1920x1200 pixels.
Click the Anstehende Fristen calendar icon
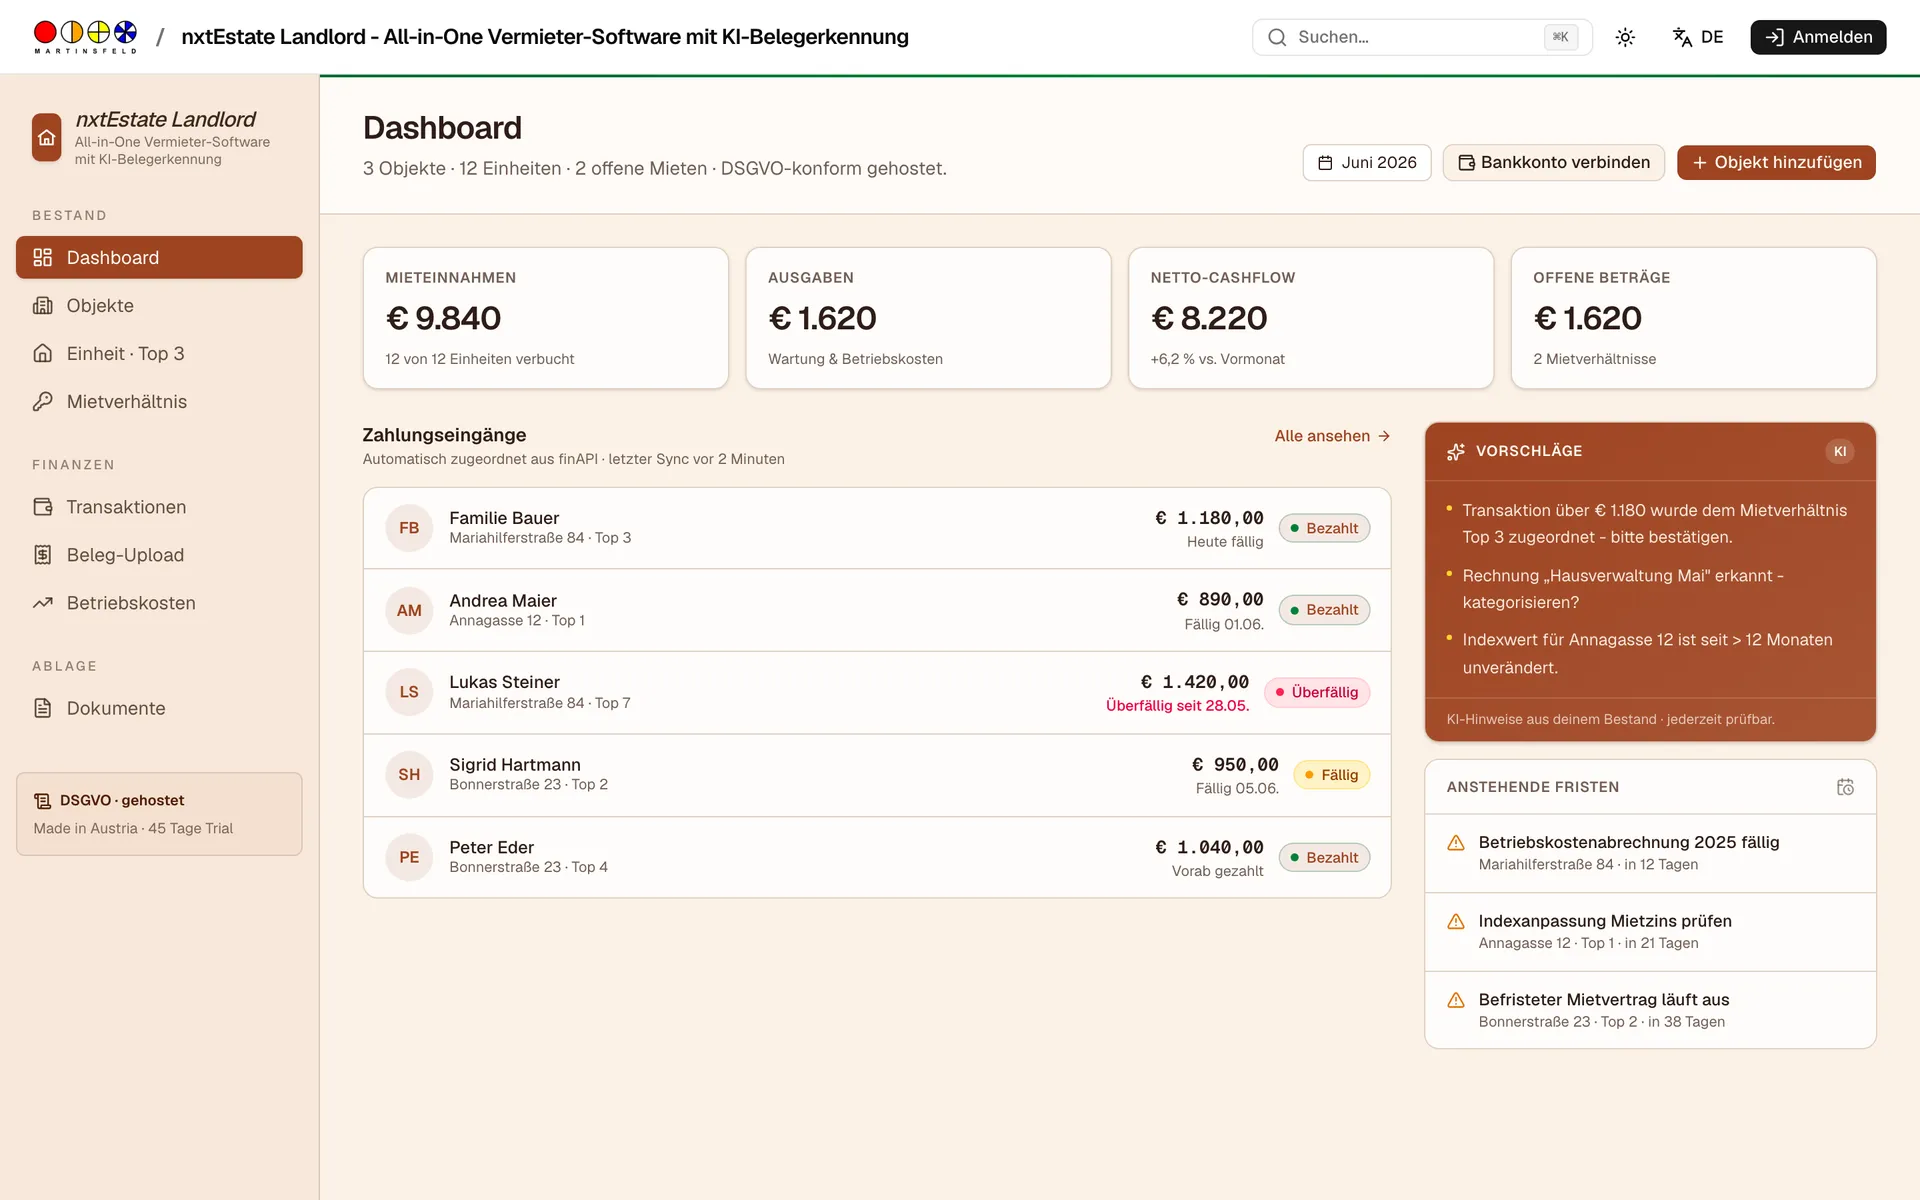pyautogui.click(x=1845, y=787)
